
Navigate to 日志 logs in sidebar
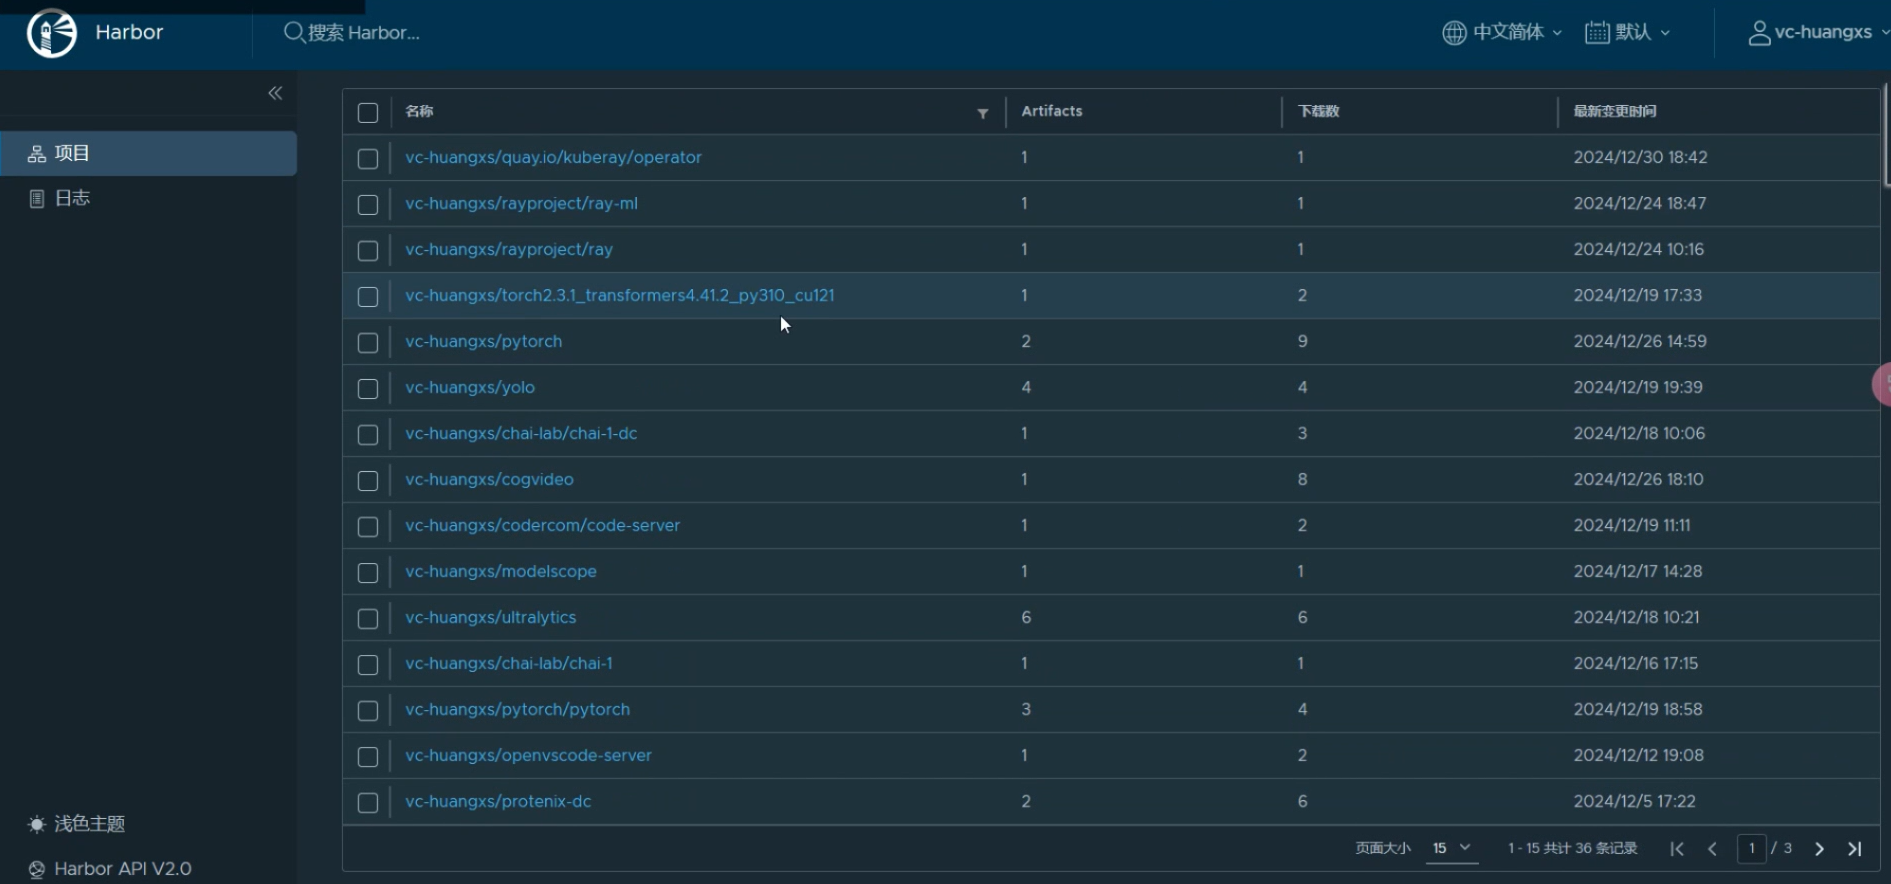(x=72, y=198)
